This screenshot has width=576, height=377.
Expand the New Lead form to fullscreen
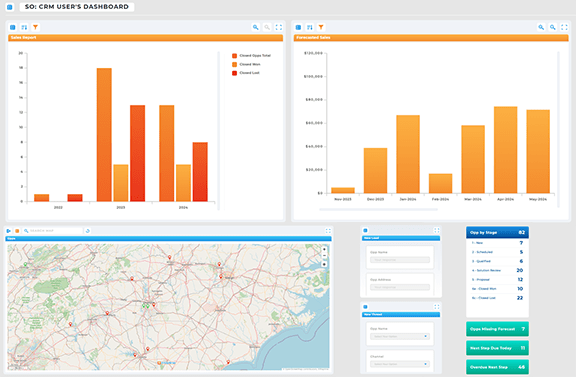(436, 230)
